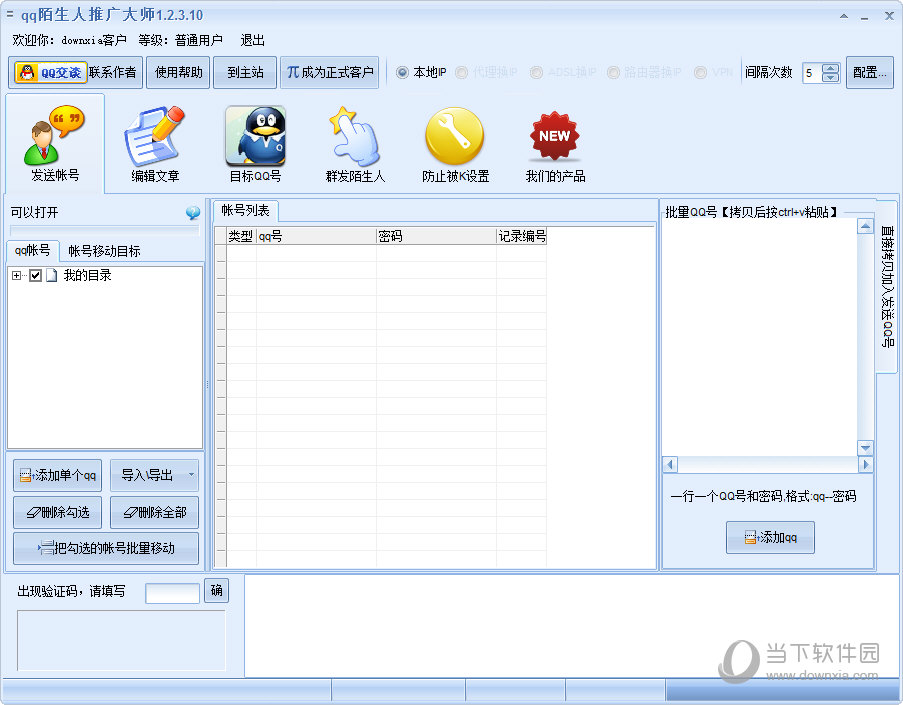Open the 配置... settings button
903x705 pixels.
(870, 73)
